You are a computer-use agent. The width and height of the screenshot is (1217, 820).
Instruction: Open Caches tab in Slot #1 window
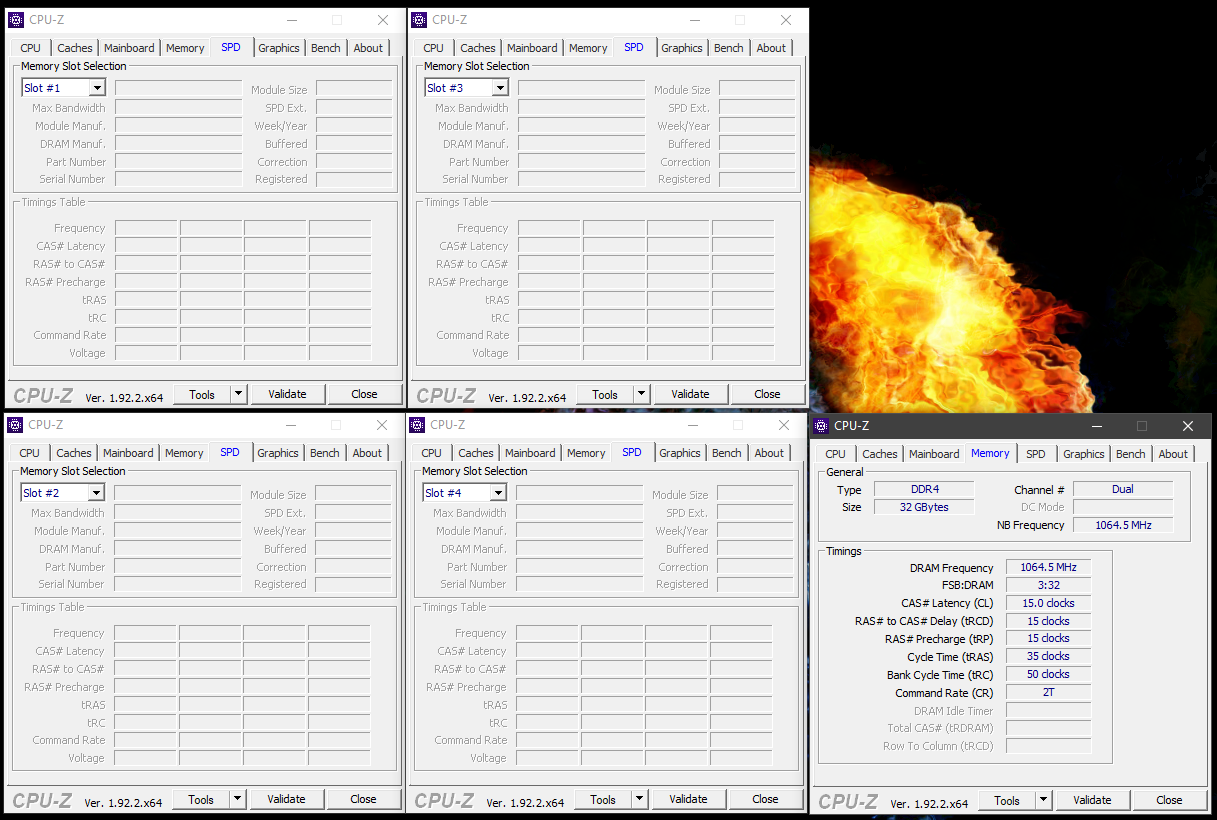[75, 48]
